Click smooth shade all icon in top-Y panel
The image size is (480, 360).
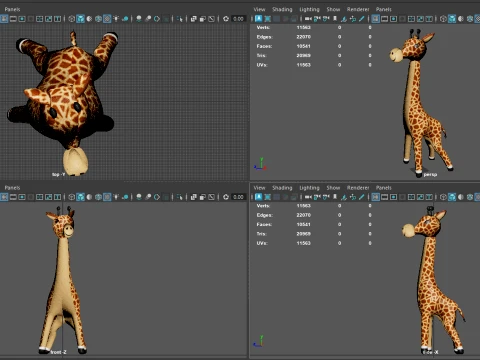point(80,19)
